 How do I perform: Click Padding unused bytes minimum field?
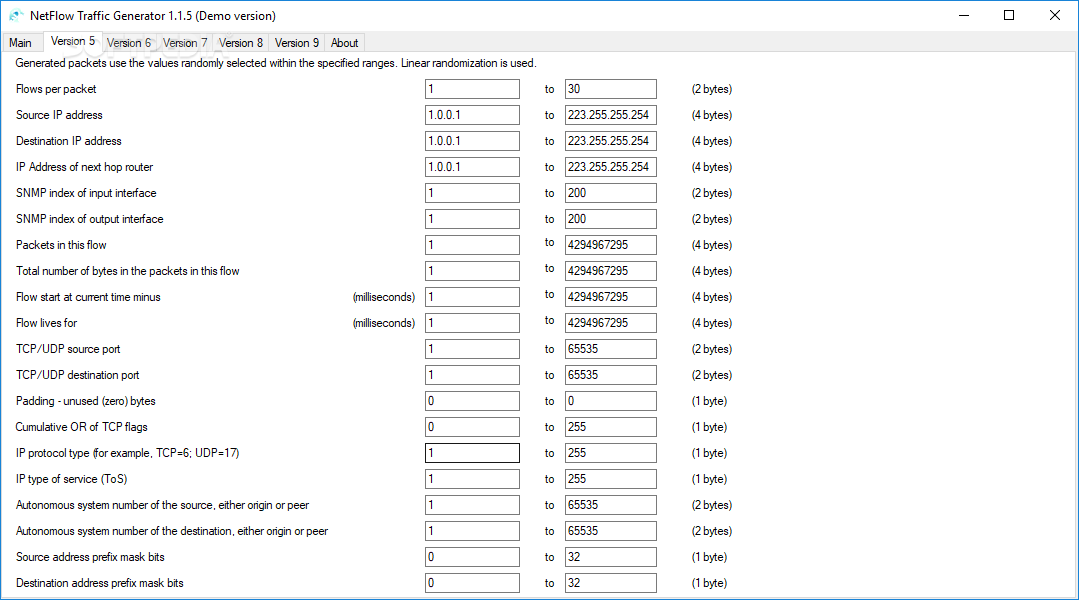[x=472, y=401]
